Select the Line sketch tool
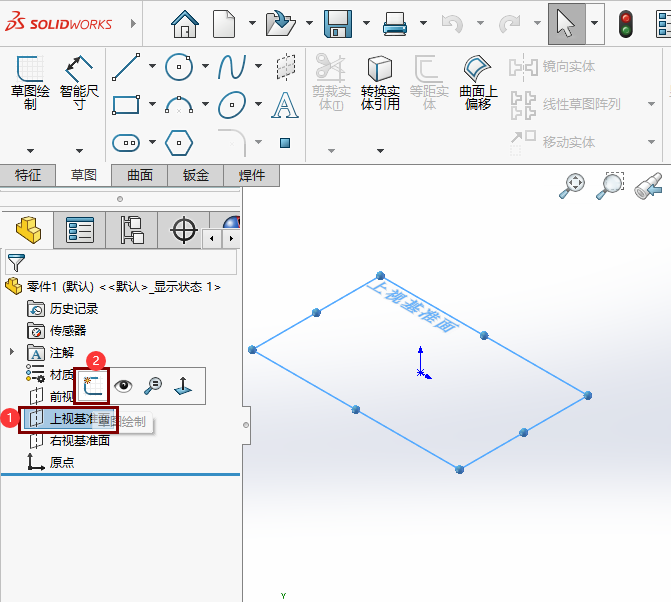Viewport: 671px width, 602px height. pos(126,67)
